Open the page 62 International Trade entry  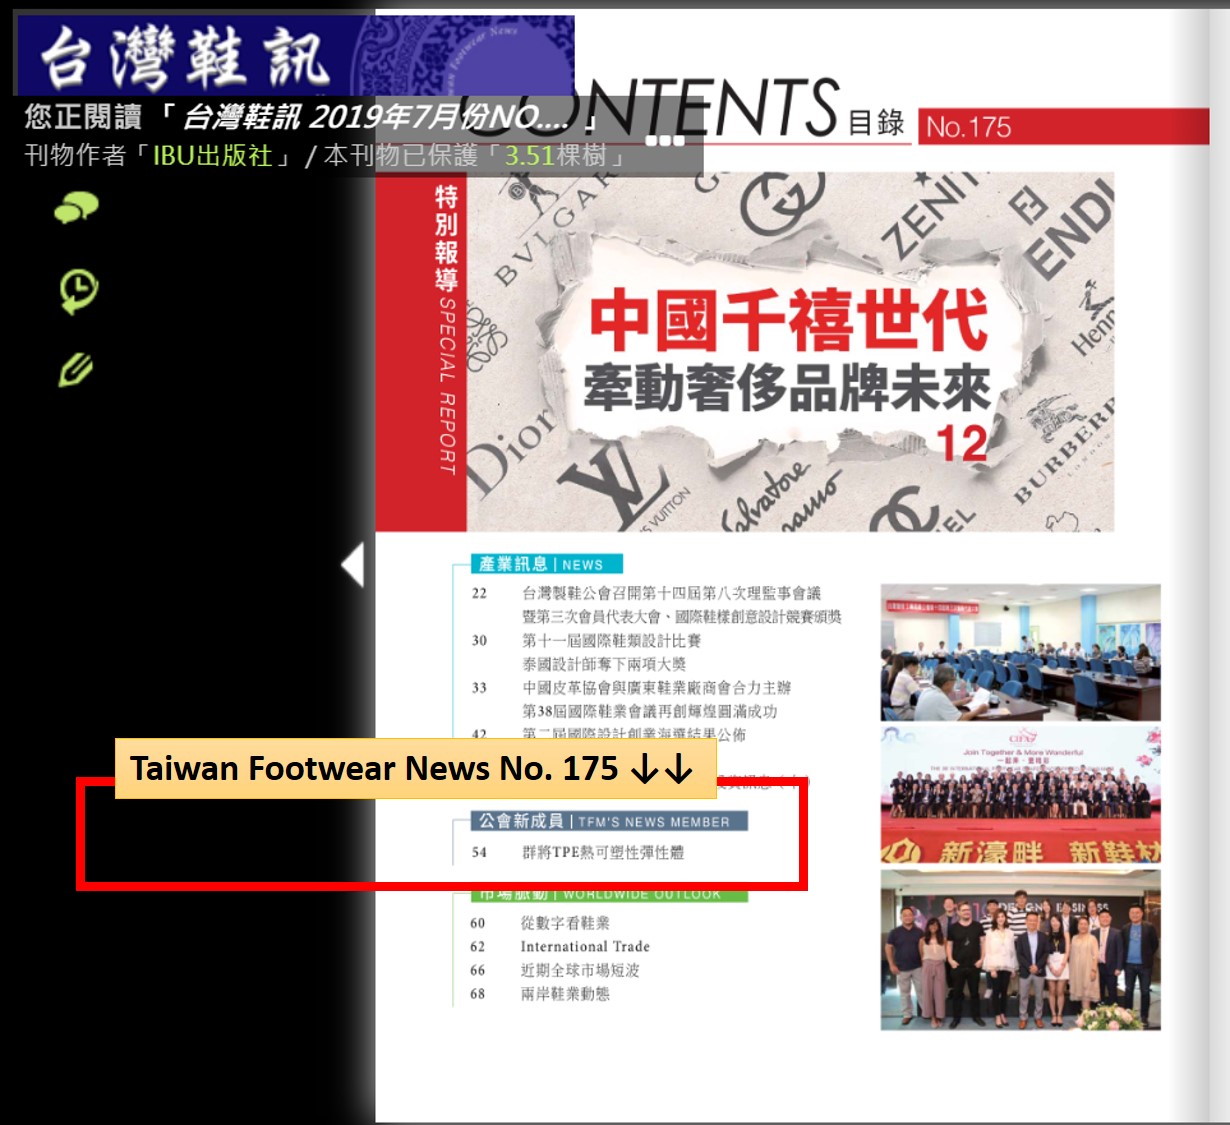point(585,946)
